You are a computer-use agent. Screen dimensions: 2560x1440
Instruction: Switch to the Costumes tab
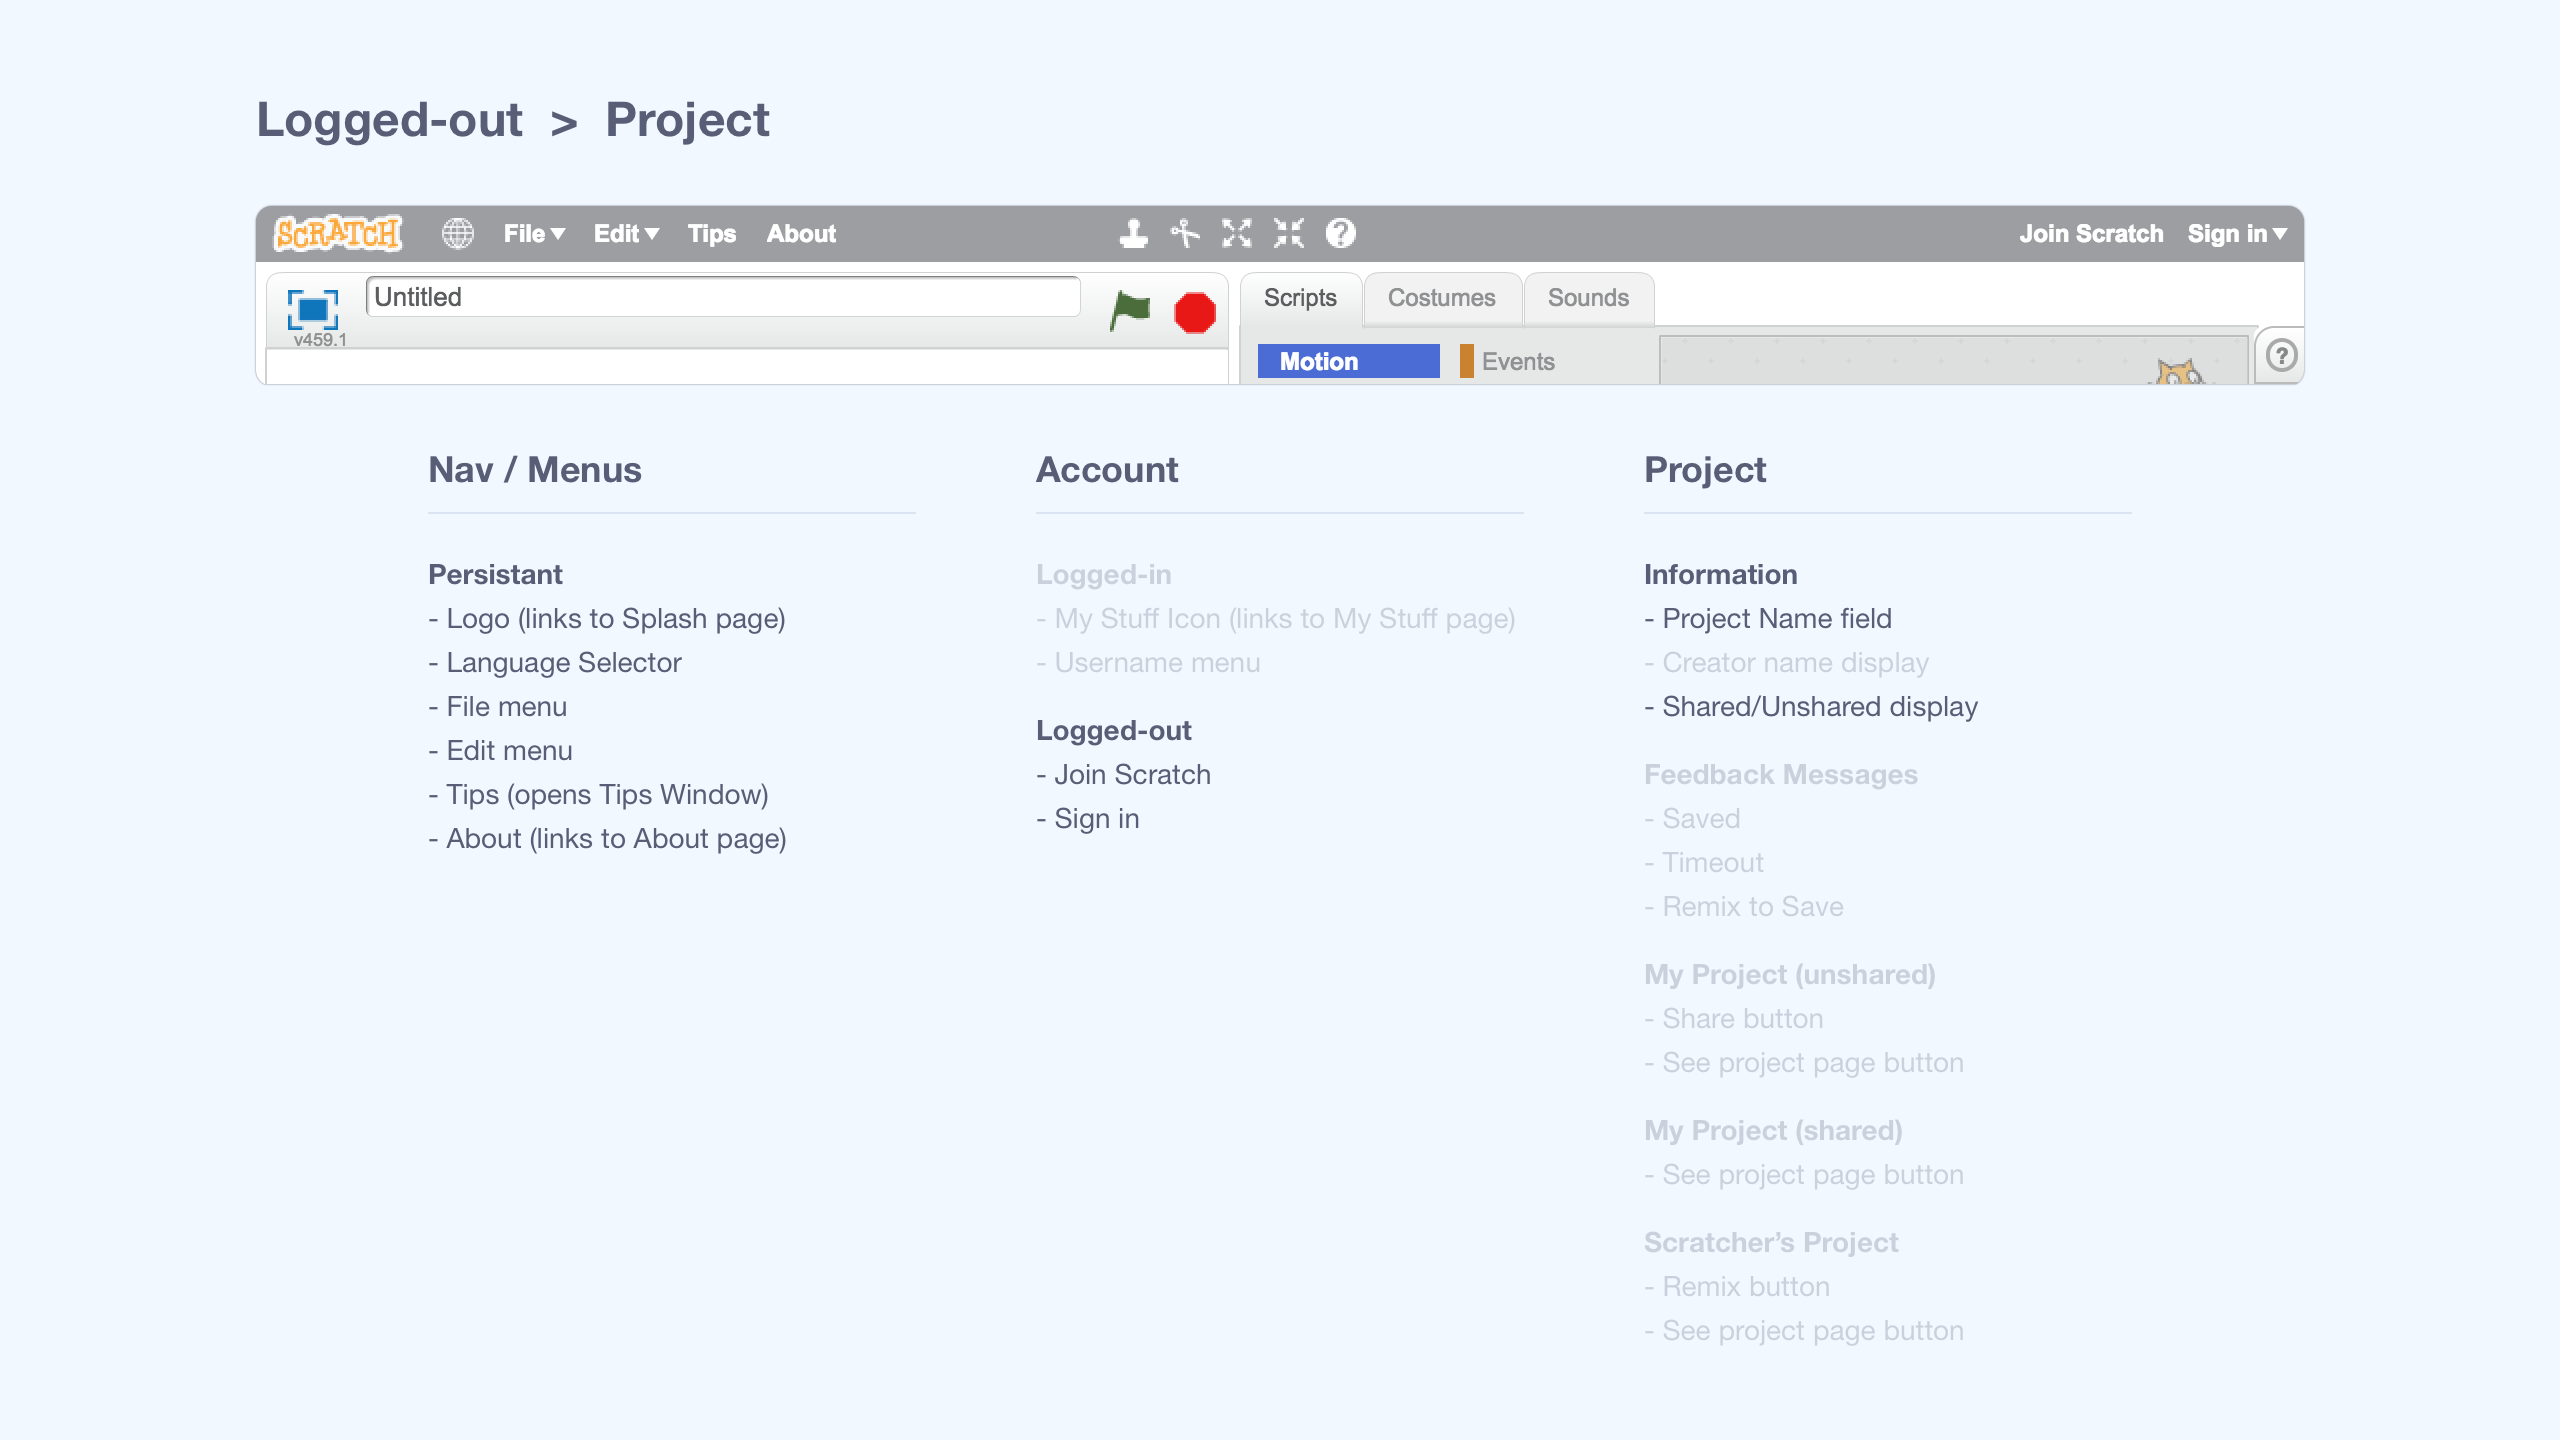tap(1442, 297)
